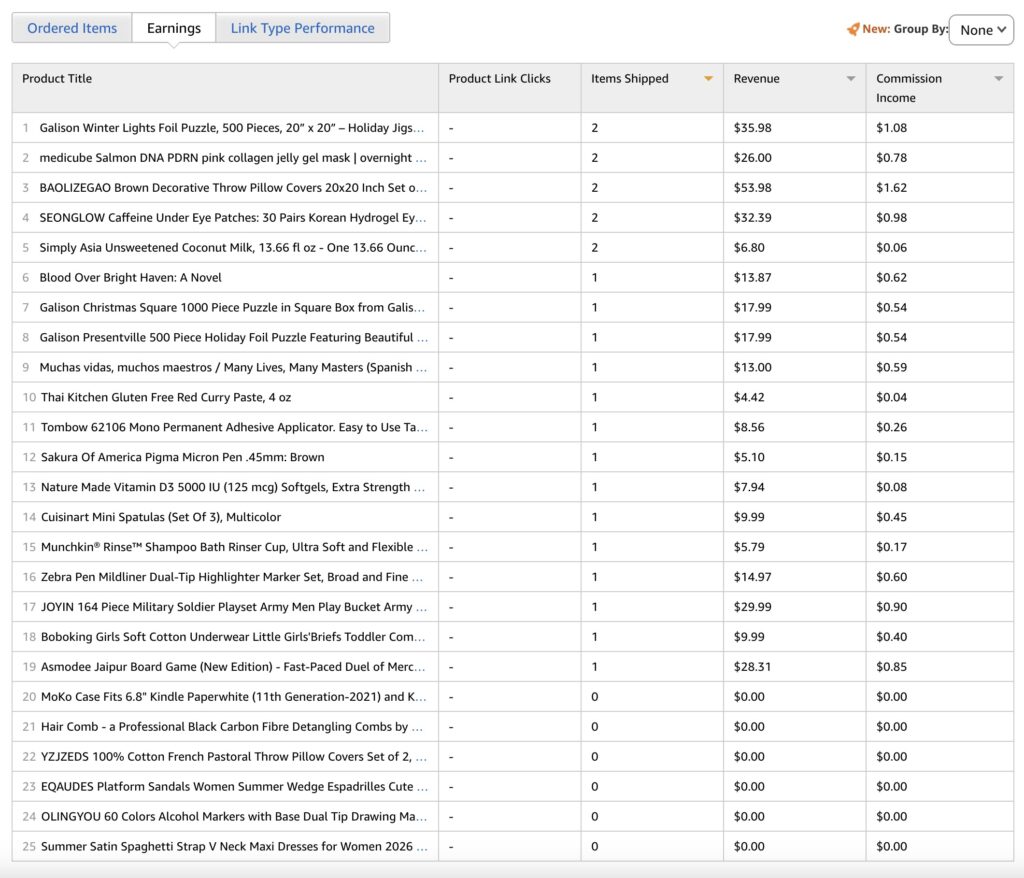This screenshot has width=1024, height=878.
Task: Open the Link Type Performance tab
Action: (x=302, y=28)
